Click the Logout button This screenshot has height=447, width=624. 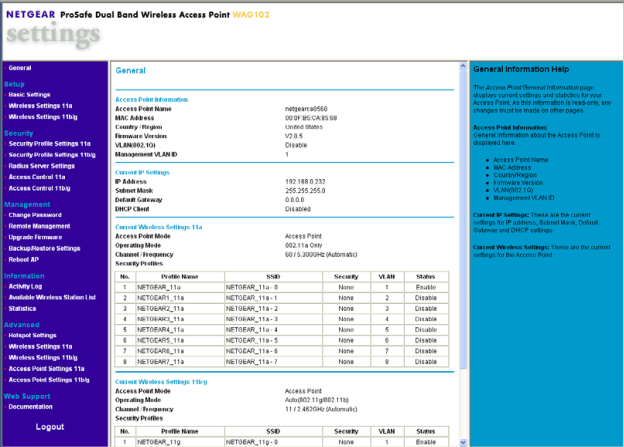50,427
